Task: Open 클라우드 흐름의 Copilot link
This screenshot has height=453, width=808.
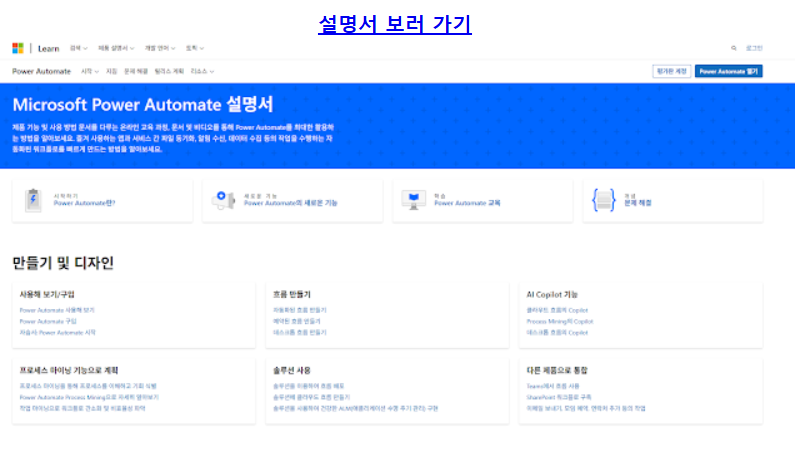Action: pos(557,310)
